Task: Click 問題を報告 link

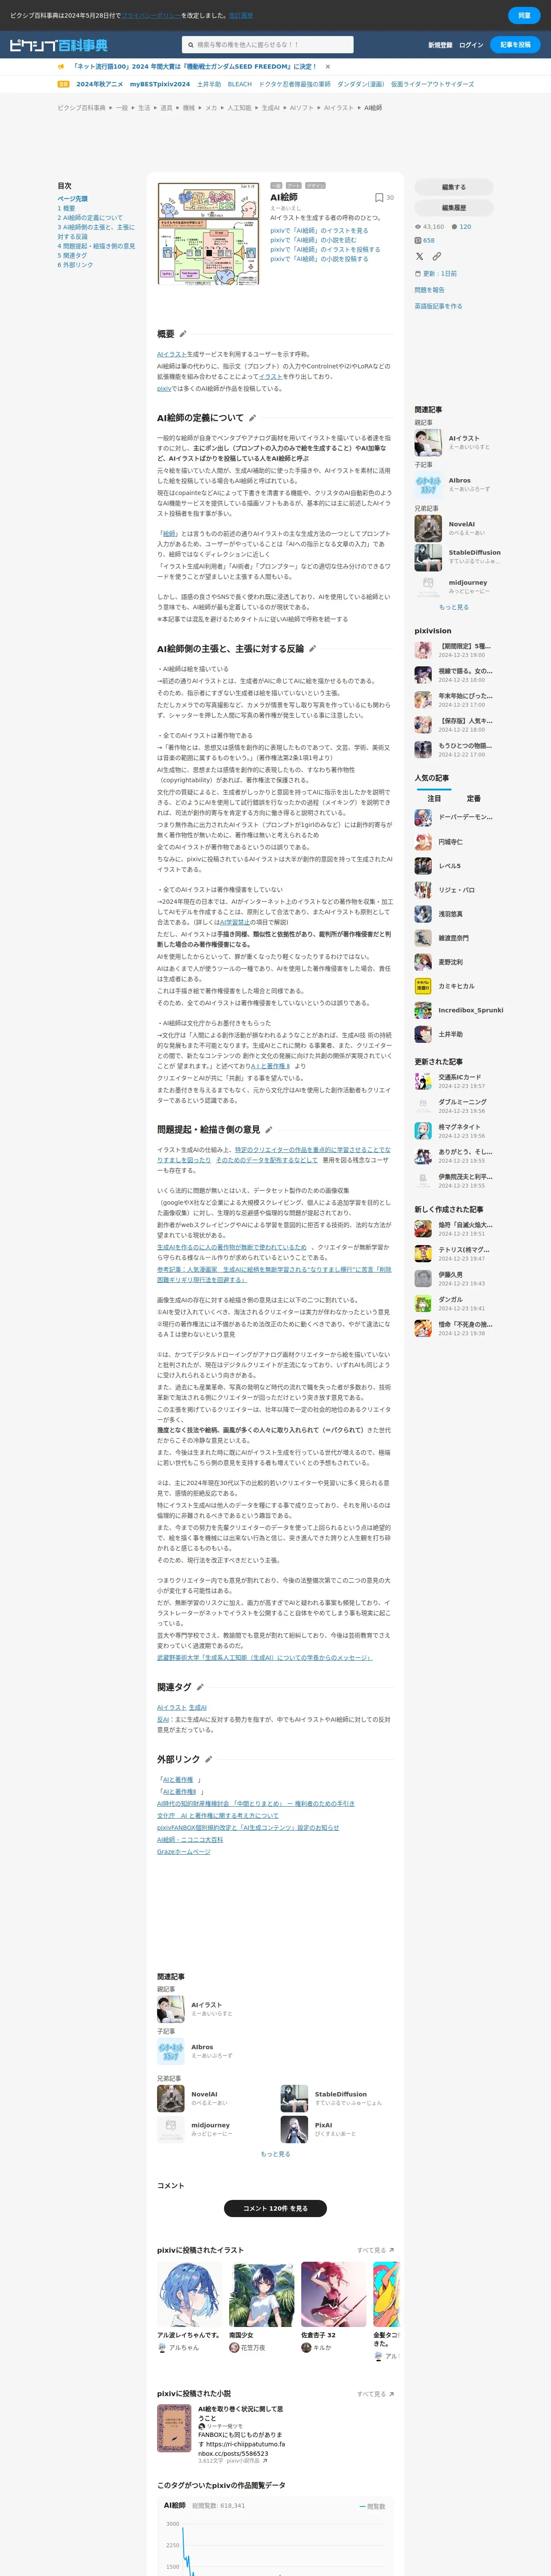Action: tap(429, 290)
